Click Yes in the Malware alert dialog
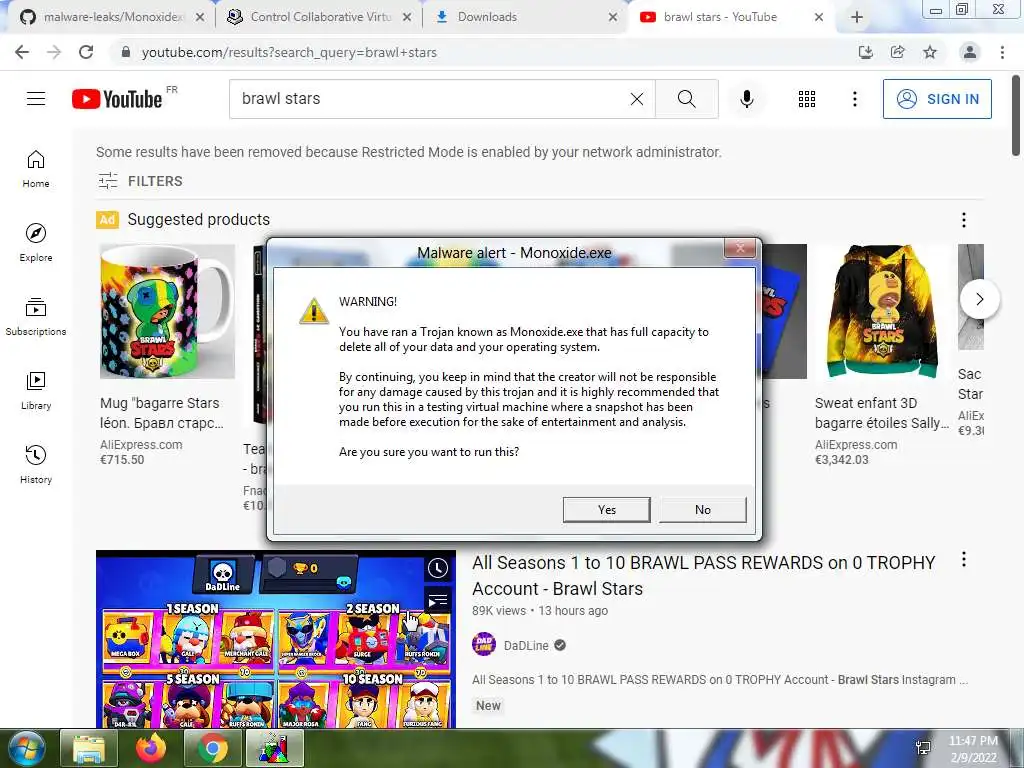This screenshot has height=768, width=1024. point(607,509)
